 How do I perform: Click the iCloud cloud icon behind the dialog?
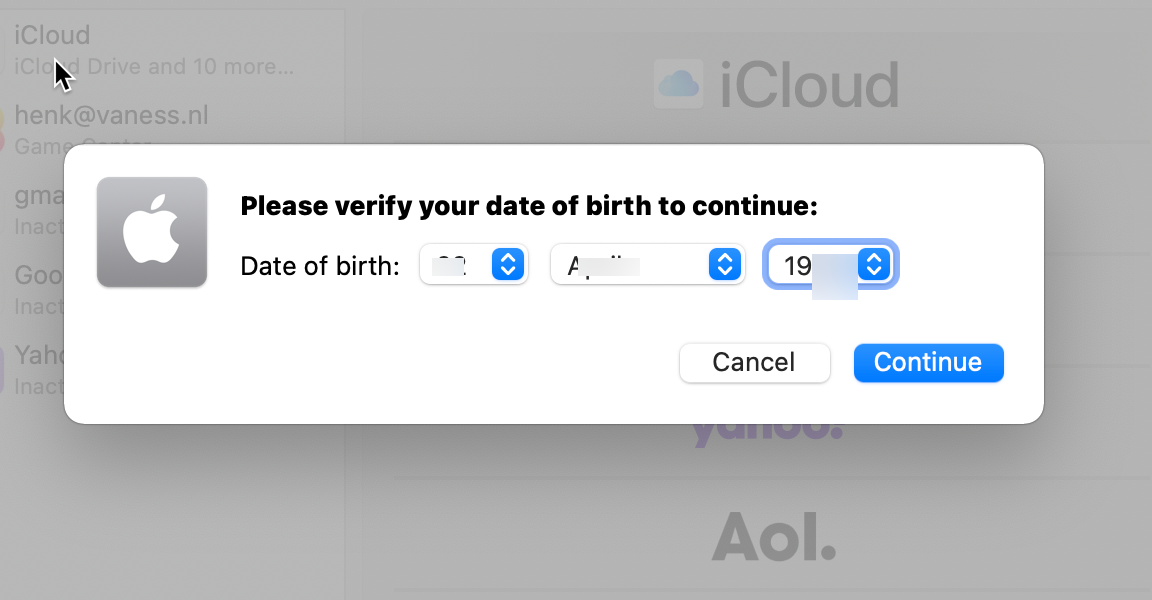click(x=679, y=84)
